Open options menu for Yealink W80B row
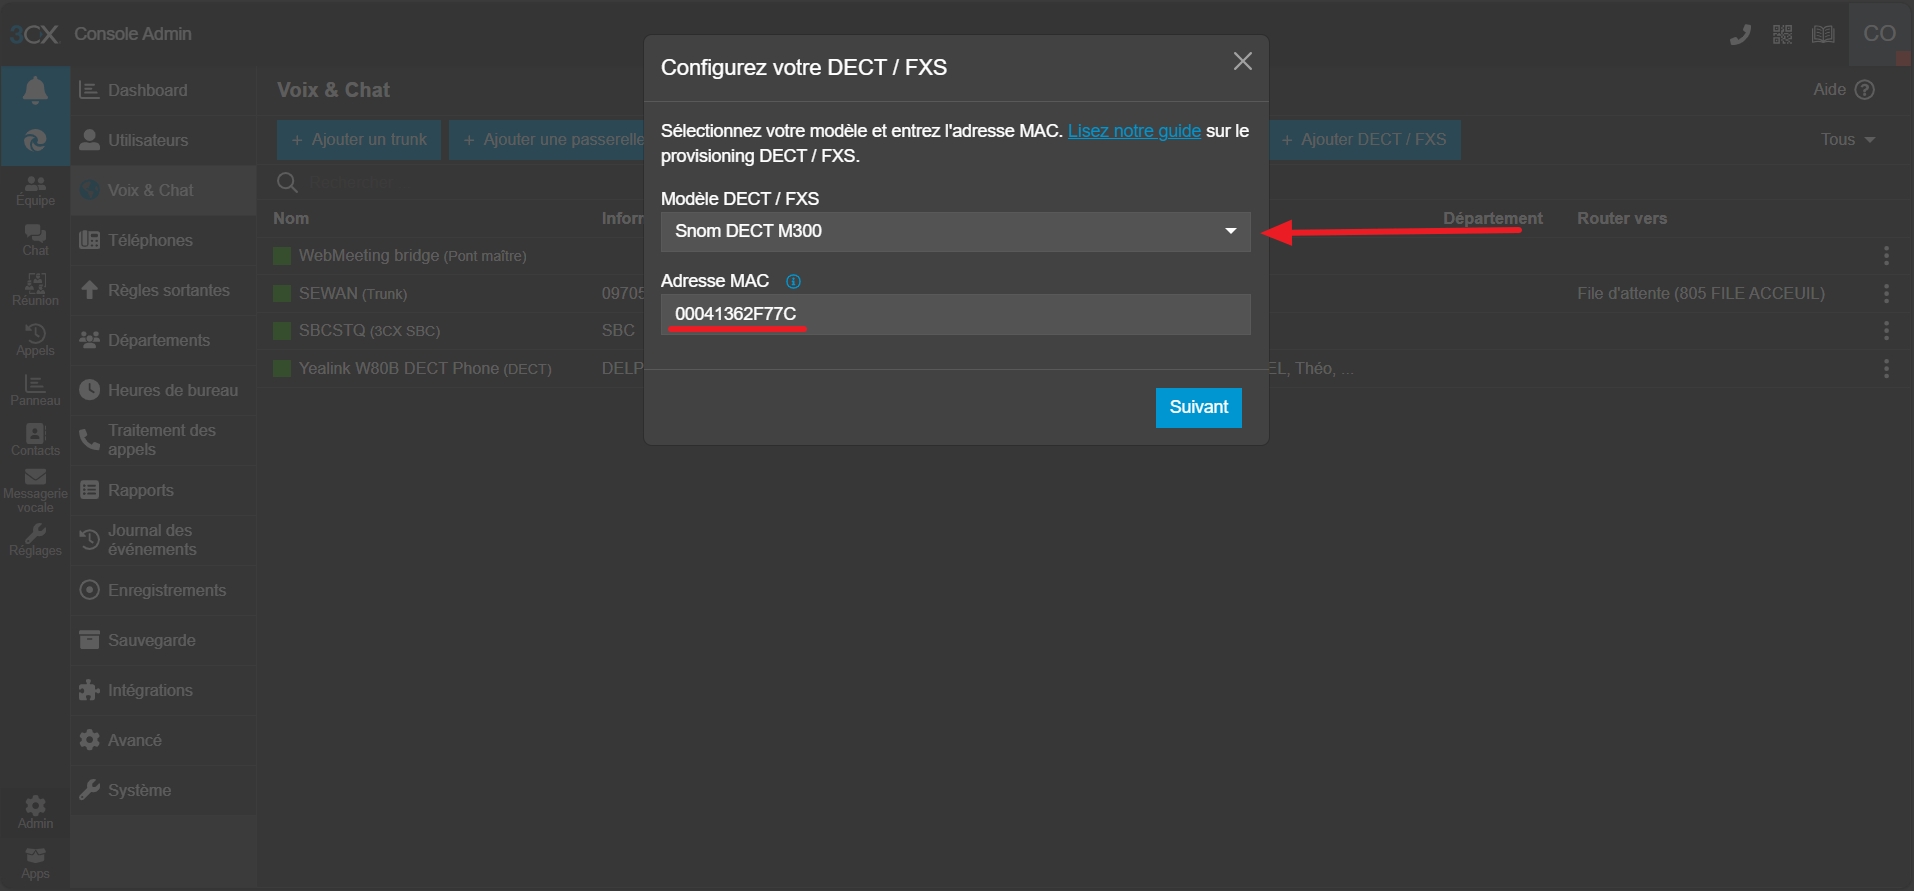The height and width of the screenshot is (891, 1914). point(1886,369)
